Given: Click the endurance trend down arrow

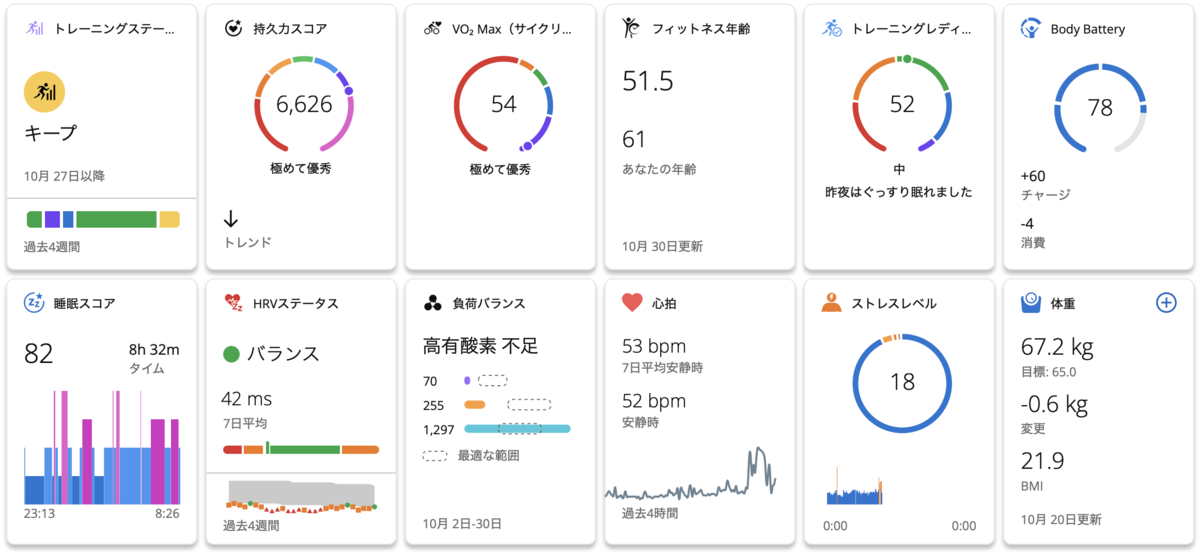Looking at the screenshot, I should pos(231,219).
